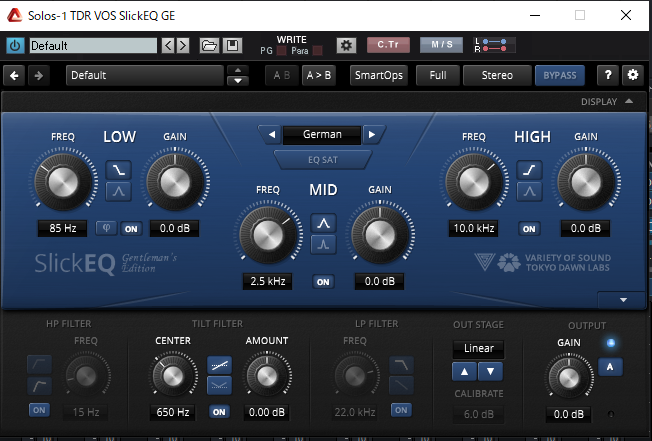This screenshot has height=441, width=652.
Task: Step to next preset down arrow
Action: (x=238, y=81)
